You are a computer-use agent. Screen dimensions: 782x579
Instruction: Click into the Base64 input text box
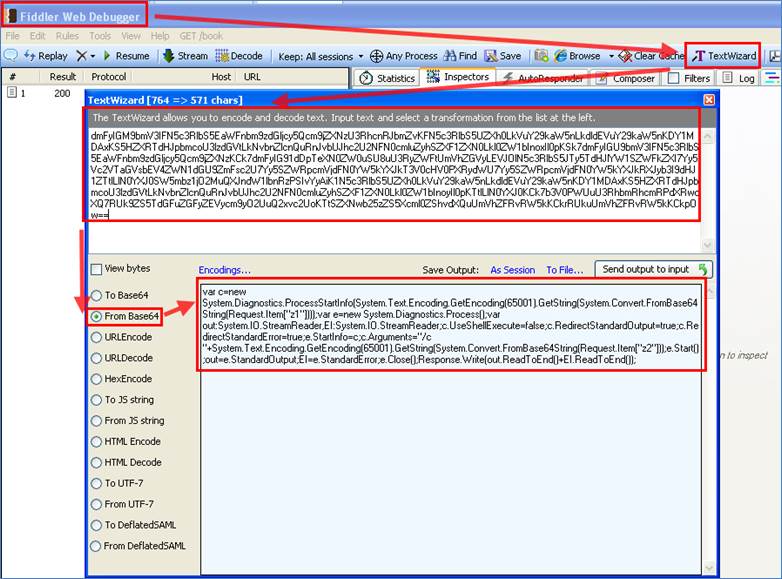coord(394,190)
